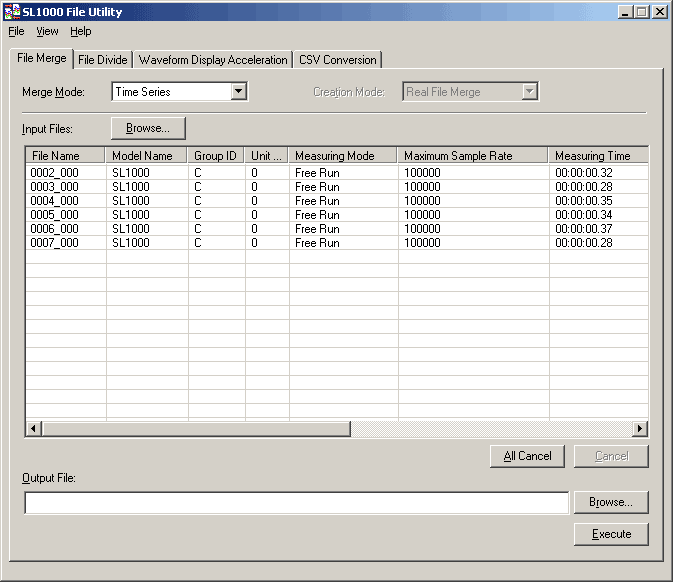The image size is (673, 582).
Task: Click the Measuring Time column header
Action: click(598, 155)
